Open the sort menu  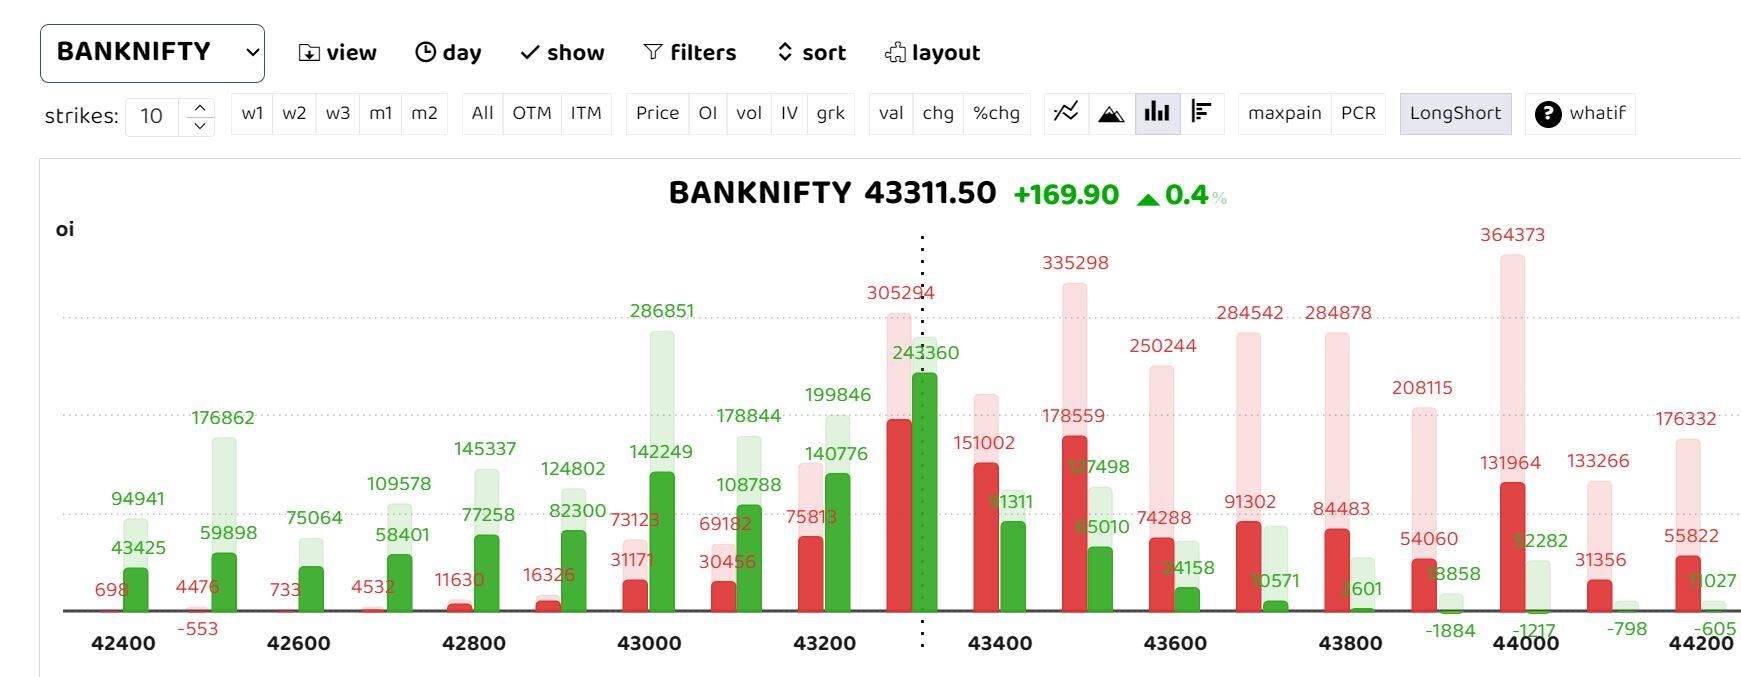tap(811, 53)
